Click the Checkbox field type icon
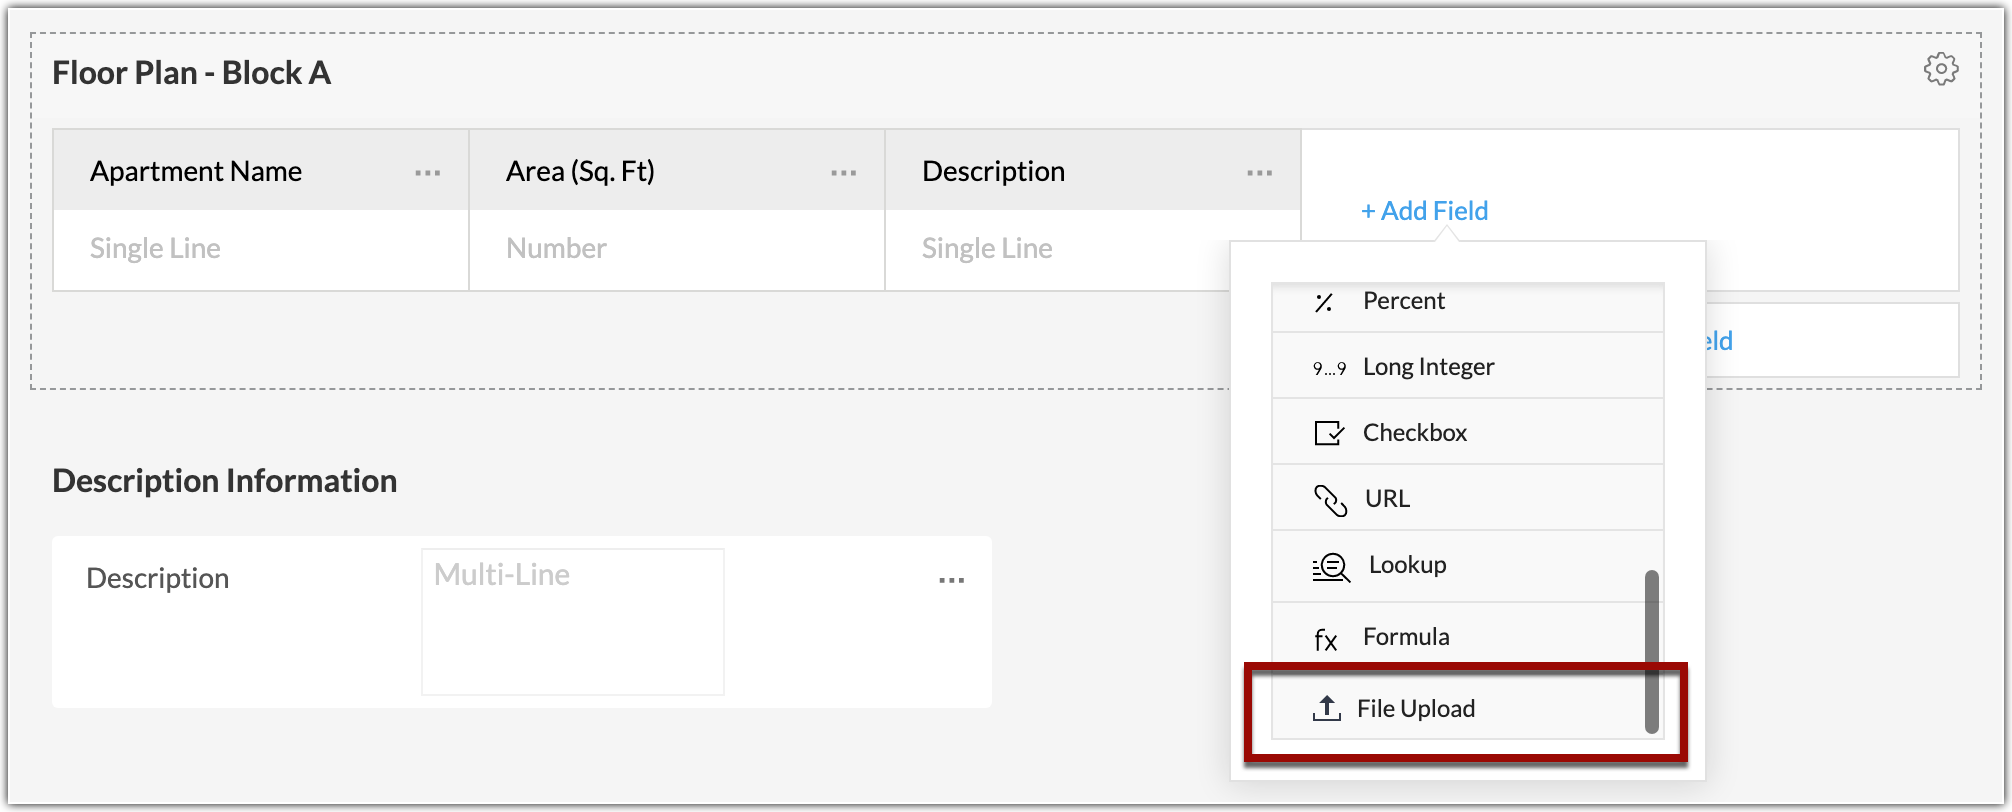The width and height of the screenshot is (2012, 812). (x=1328, y=432)
